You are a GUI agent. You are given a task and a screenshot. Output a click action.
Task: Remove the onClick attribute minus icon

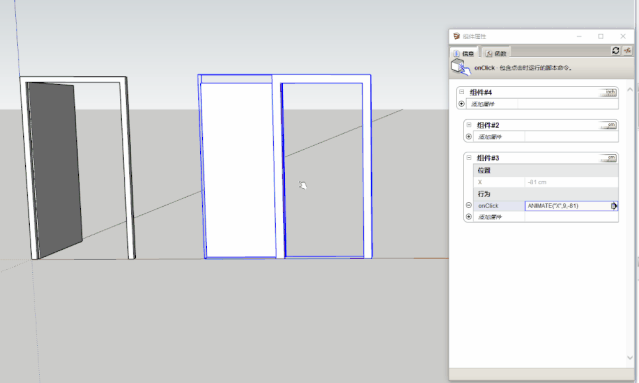pos(469,205)
